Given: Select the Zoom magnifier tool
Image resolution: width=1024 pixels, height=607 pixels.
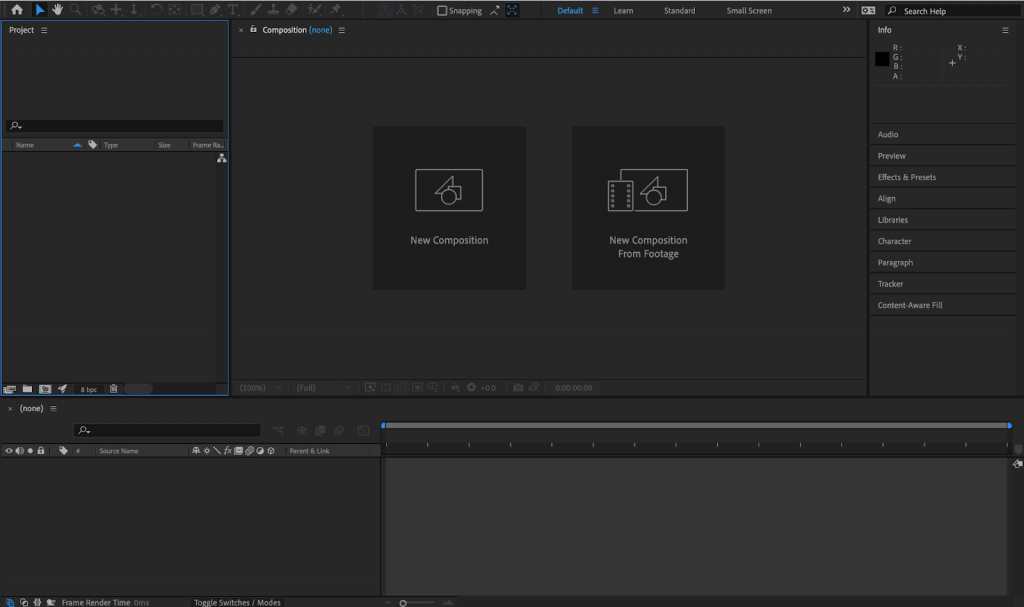Looking at the screenshot, I should [x=76, y=10].
